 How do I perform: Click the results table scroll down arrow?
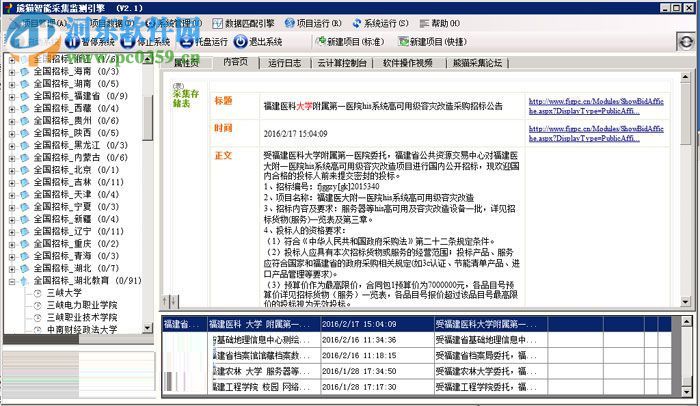[x=687, y=392]
